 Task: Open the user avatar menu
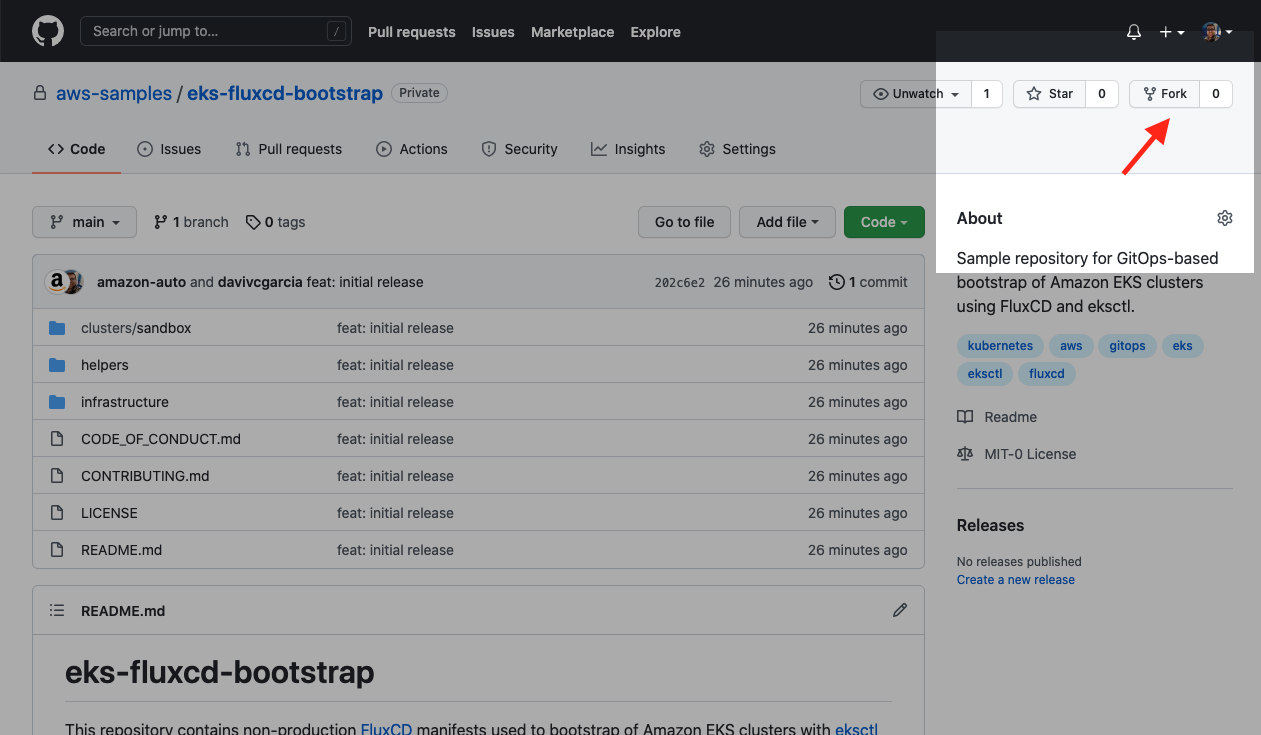coord(1216,32)
